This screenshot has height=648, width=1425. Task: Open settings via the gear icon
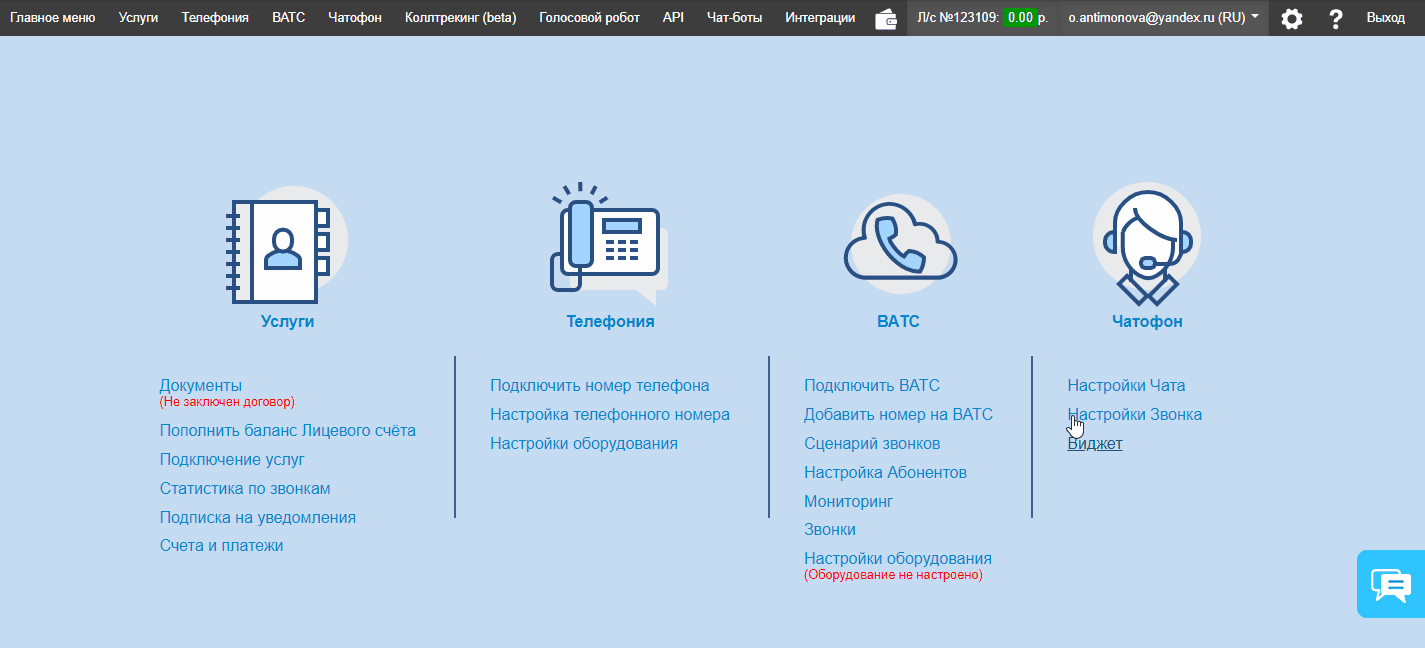point(1292,18)
